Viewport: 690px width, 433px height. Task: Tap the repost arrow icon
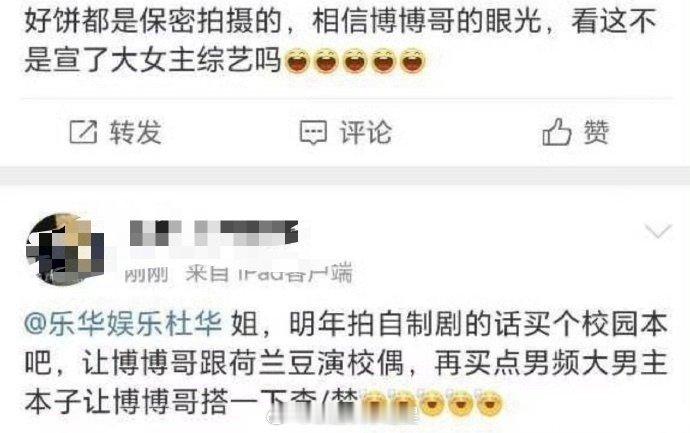coord(83,132)
